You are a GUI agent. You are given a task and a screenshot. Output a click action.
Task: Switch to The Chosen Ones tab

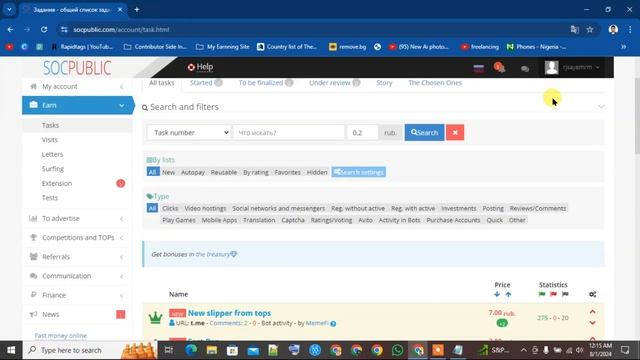[435, 83]
